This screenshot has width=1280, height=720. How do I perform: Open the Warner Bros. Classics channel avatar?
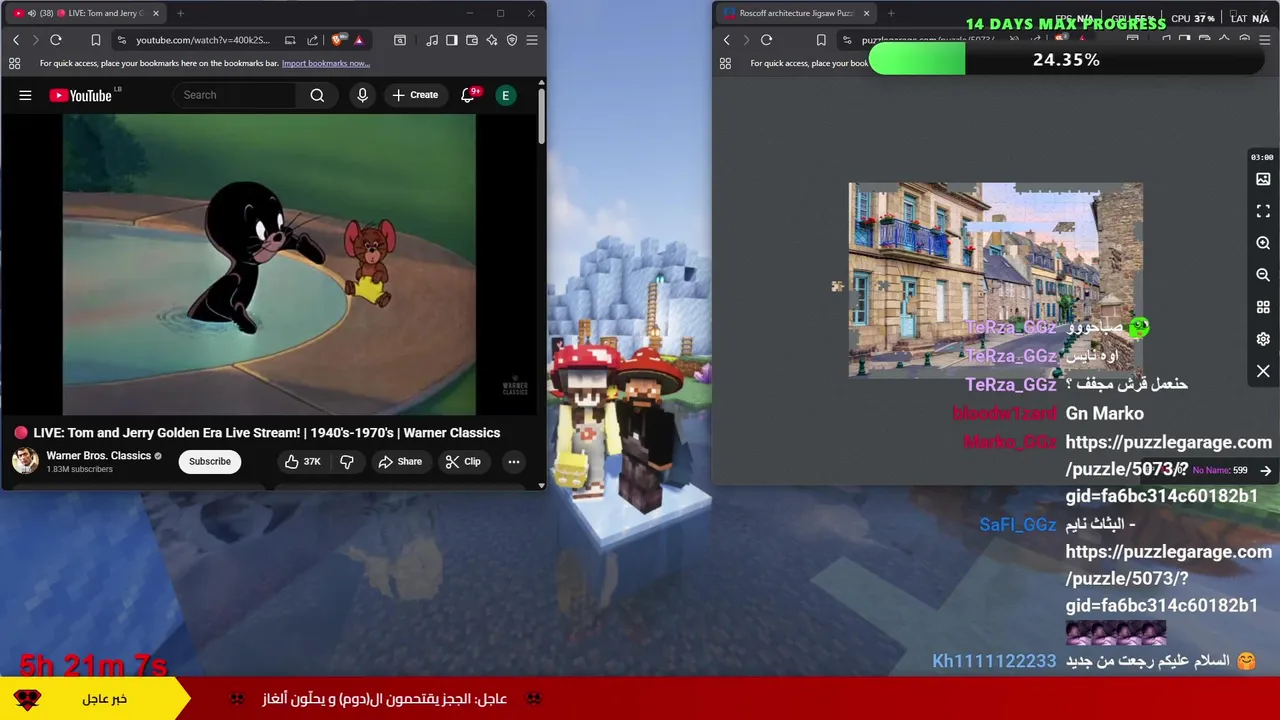coord(25,461)
